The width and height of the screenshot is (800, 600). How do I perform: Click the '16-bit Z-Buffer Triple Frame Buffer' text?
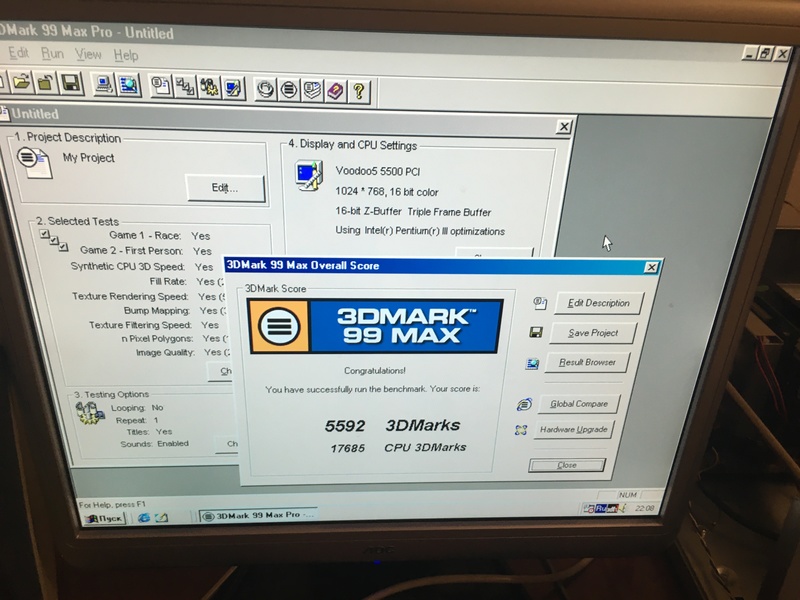(413, 212)
